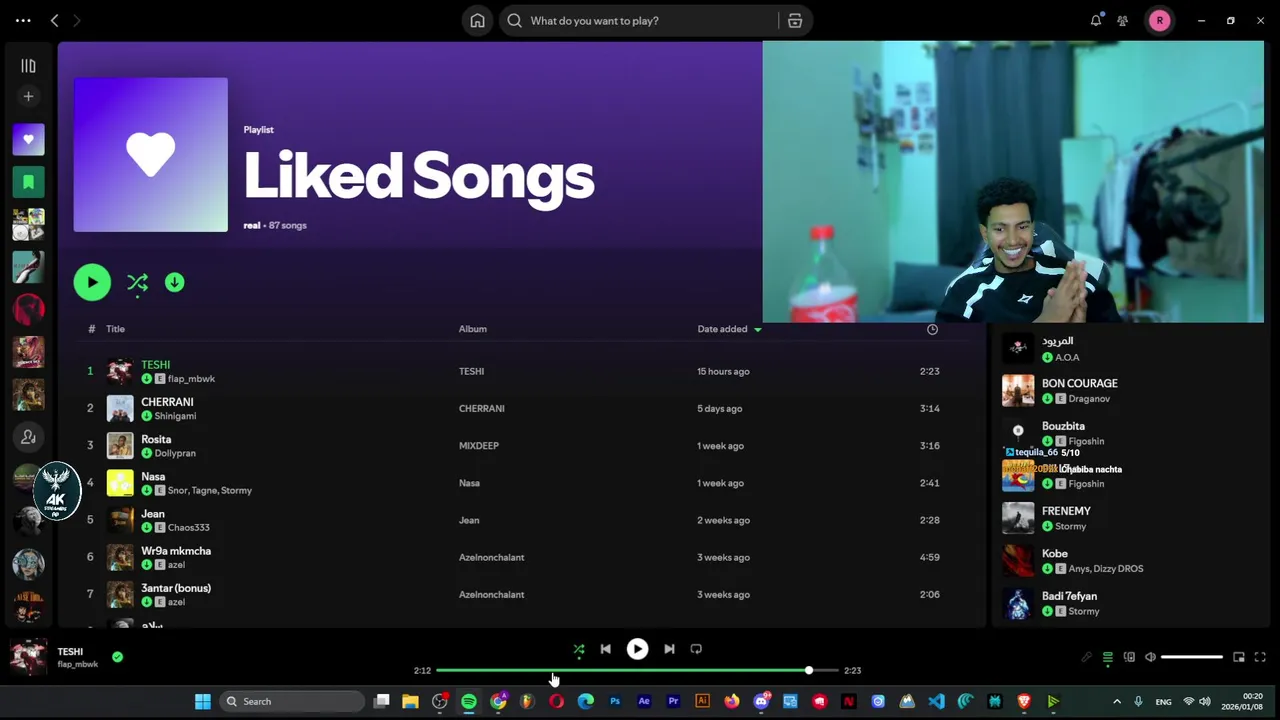Open the MIXDEEP album link

point(479,446)
